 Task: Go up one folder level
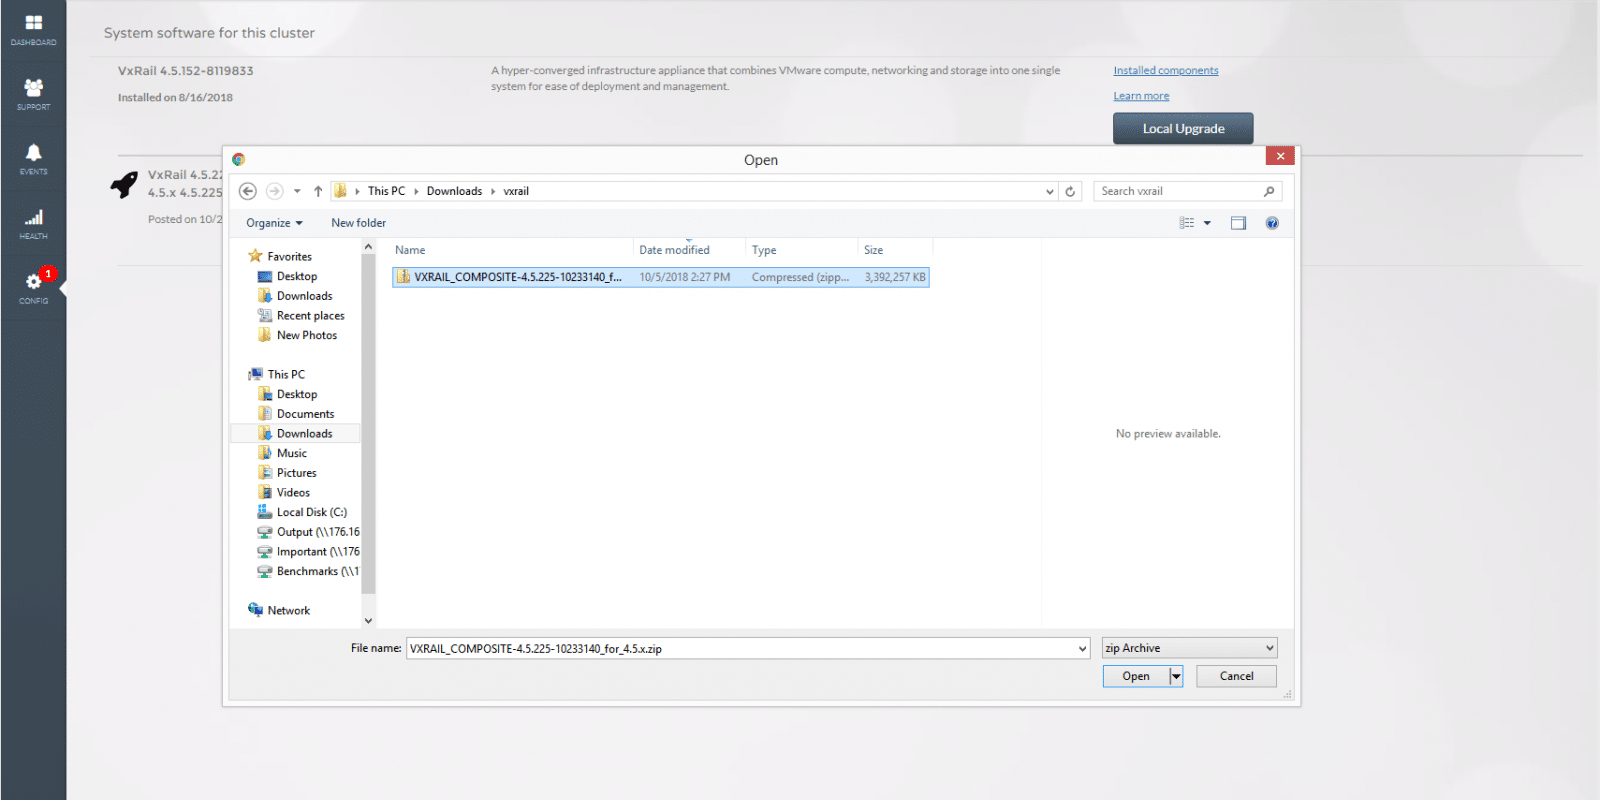pos(318,191)
